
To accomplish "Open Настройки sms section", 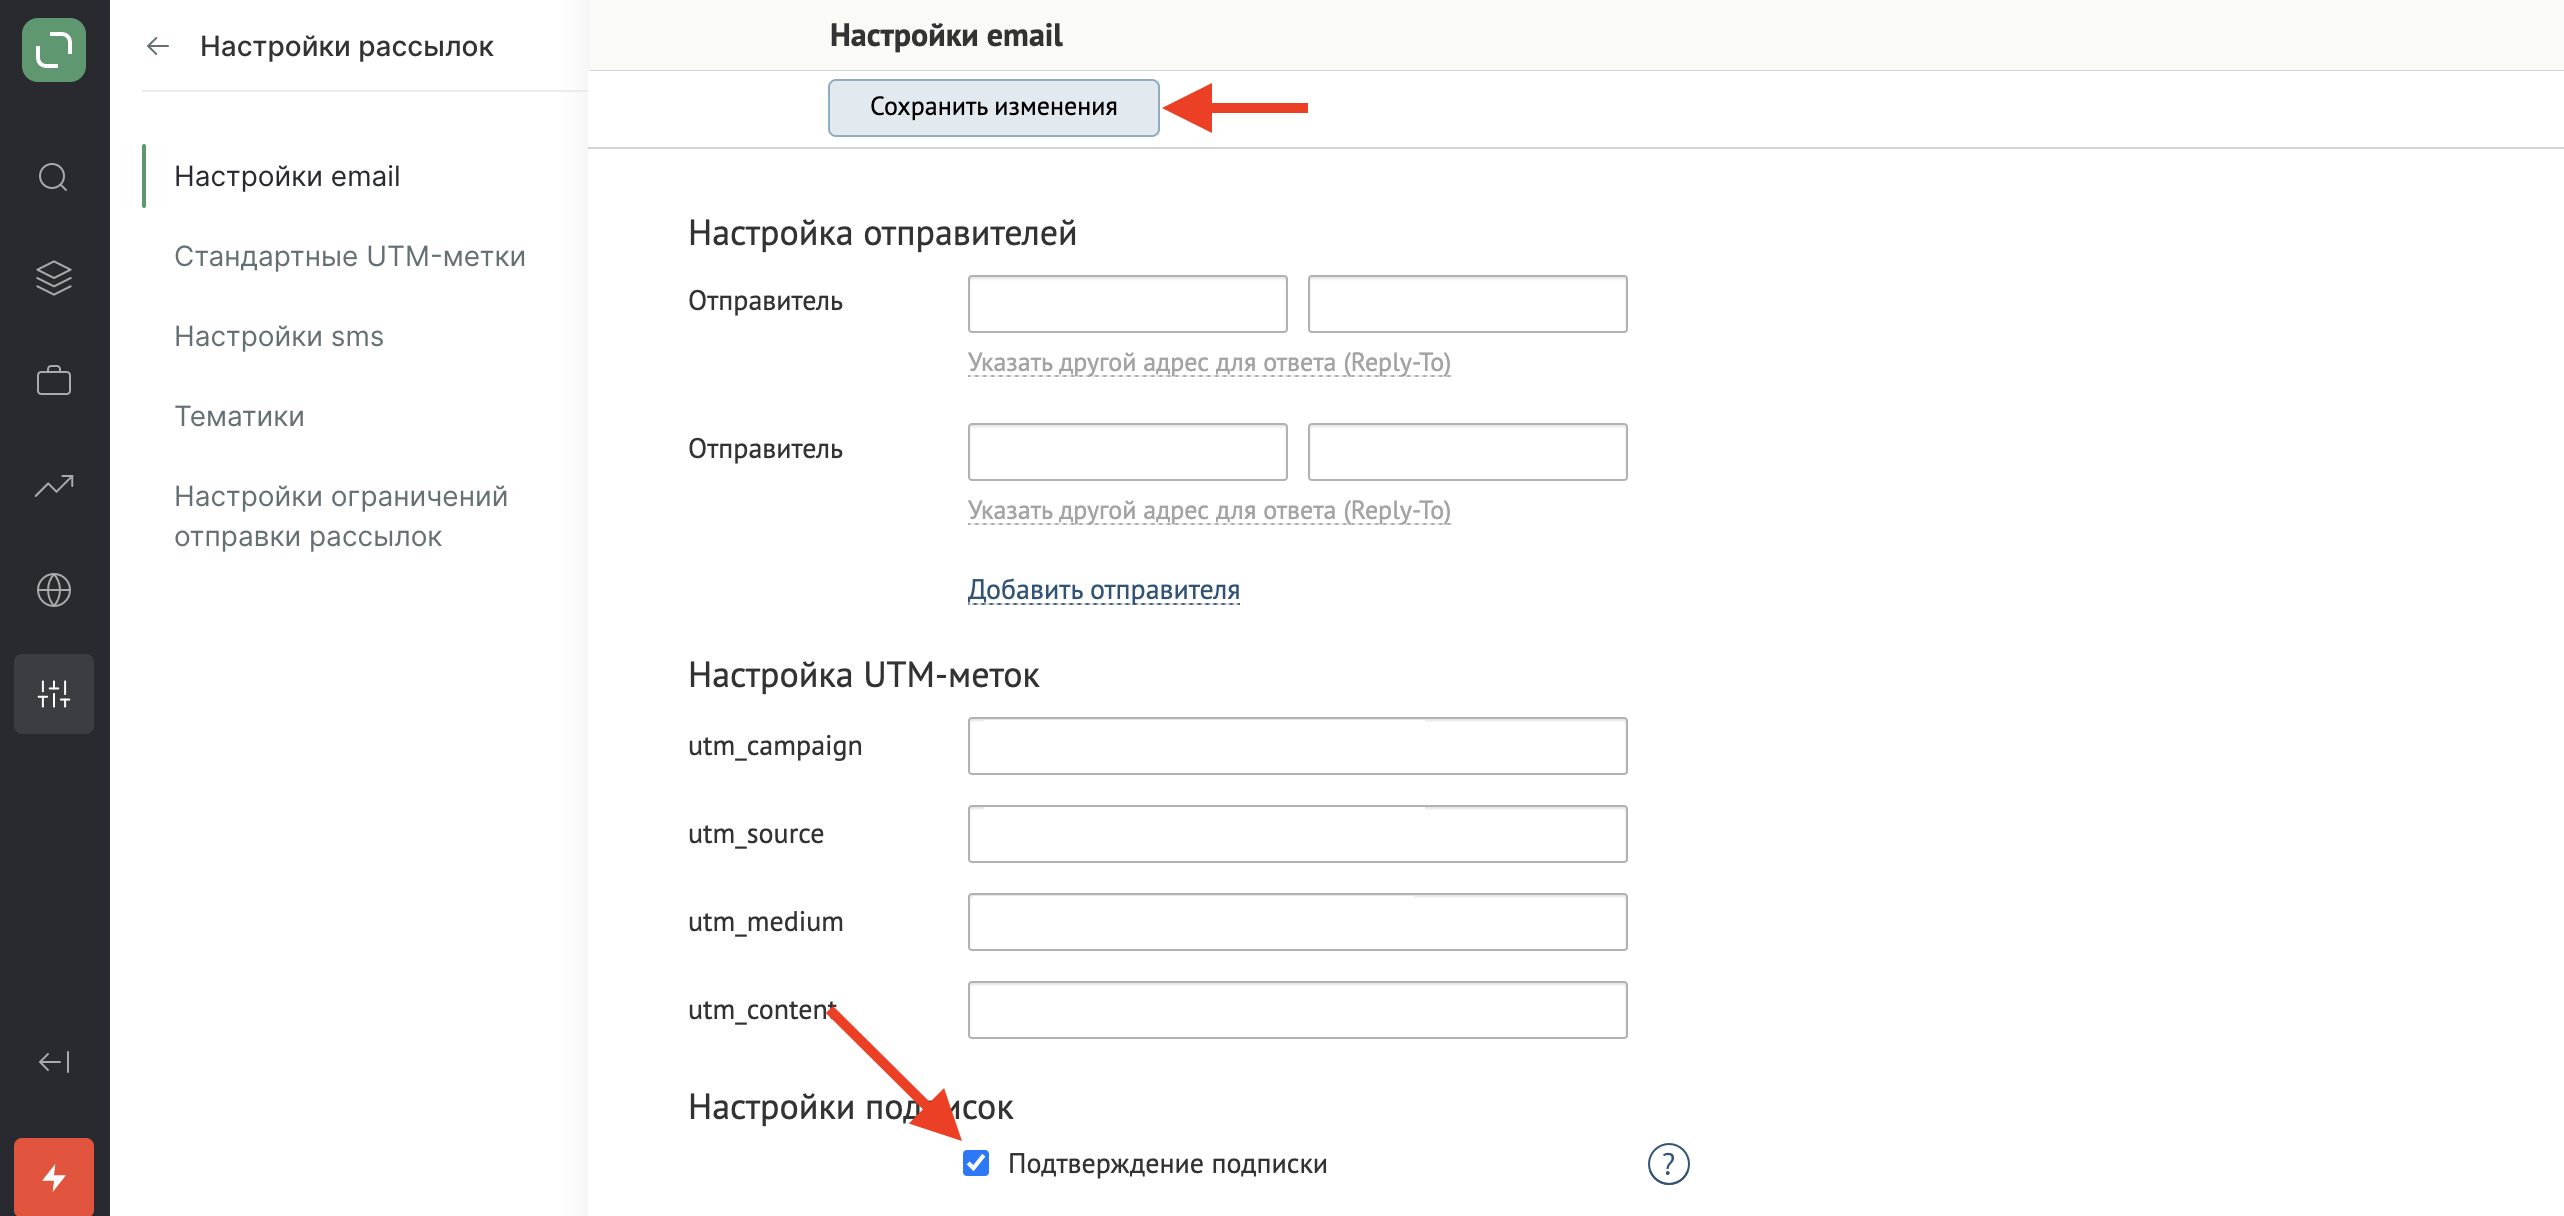I will point(279,336).
